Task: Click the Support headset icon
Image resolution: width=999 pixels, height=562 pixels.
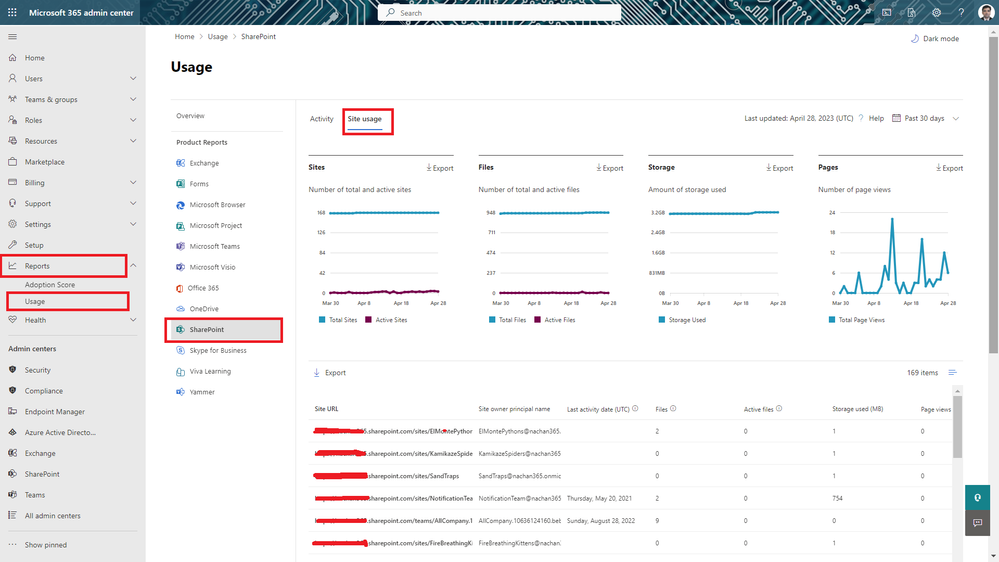Action: pos(12,203)
